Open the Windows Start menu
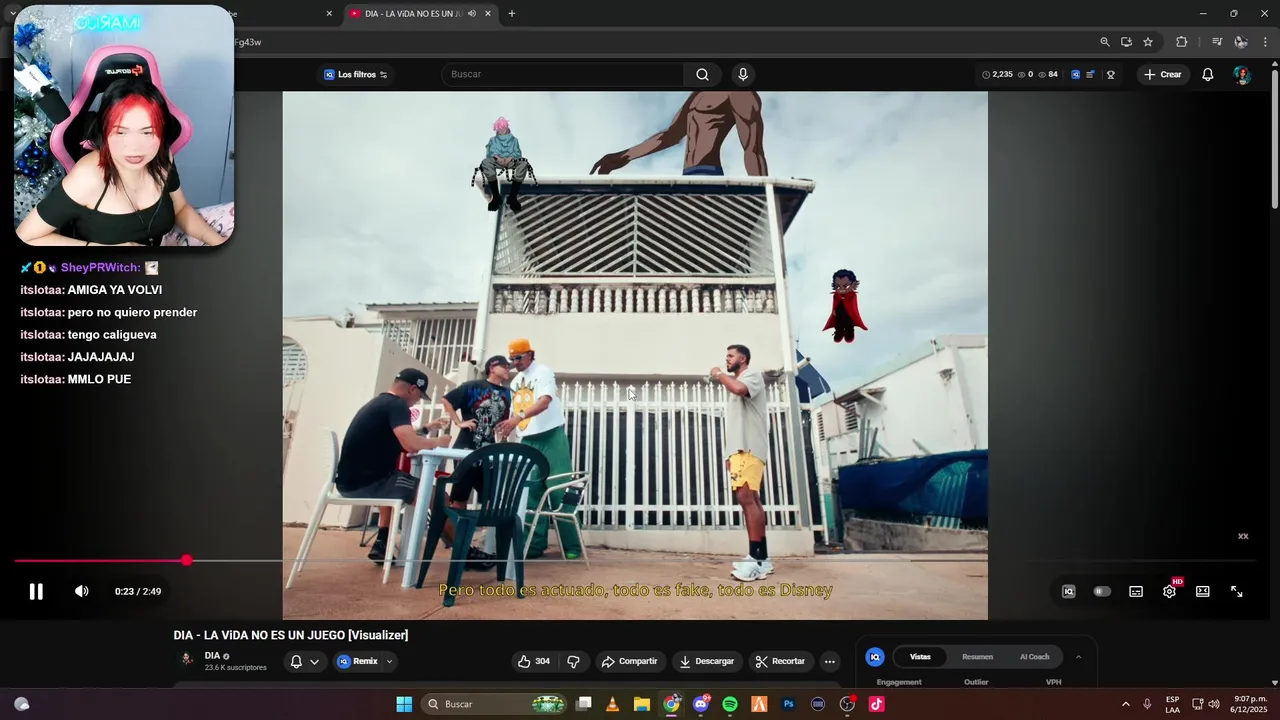Viewport: 1280px width, 720px height. [404, 704]
